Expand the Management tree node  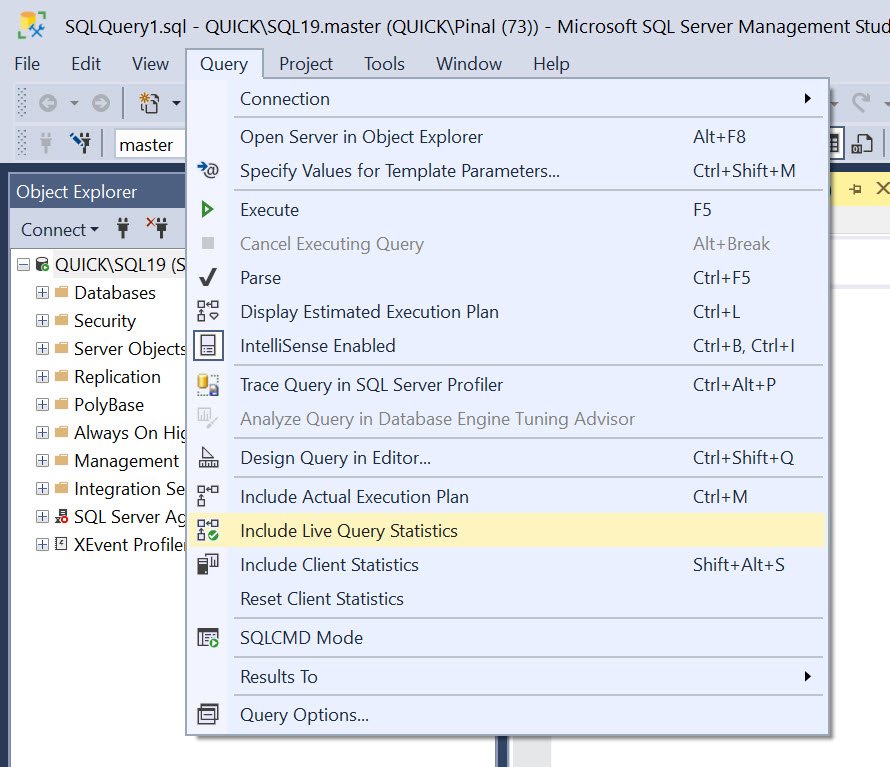42,460
